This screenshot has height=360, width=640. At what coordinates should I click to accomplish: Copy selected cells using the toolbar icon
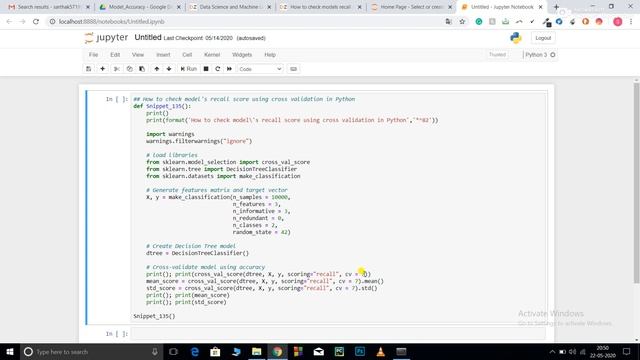coord(129,69)
